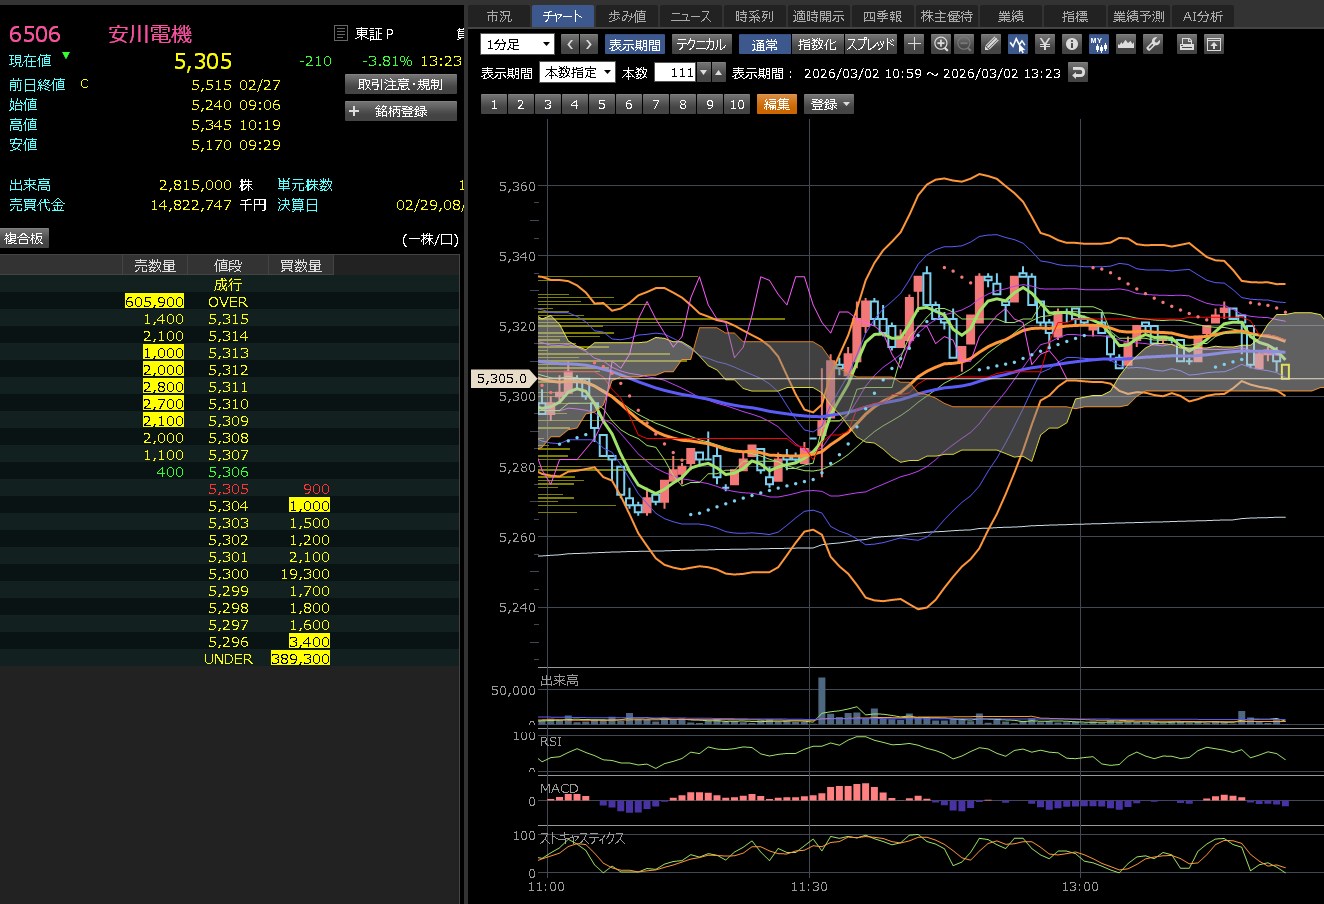Click the 取引注意・規制 button
Image resolution: width=1324 pixels, height=904 pixels.
point(401,85)
